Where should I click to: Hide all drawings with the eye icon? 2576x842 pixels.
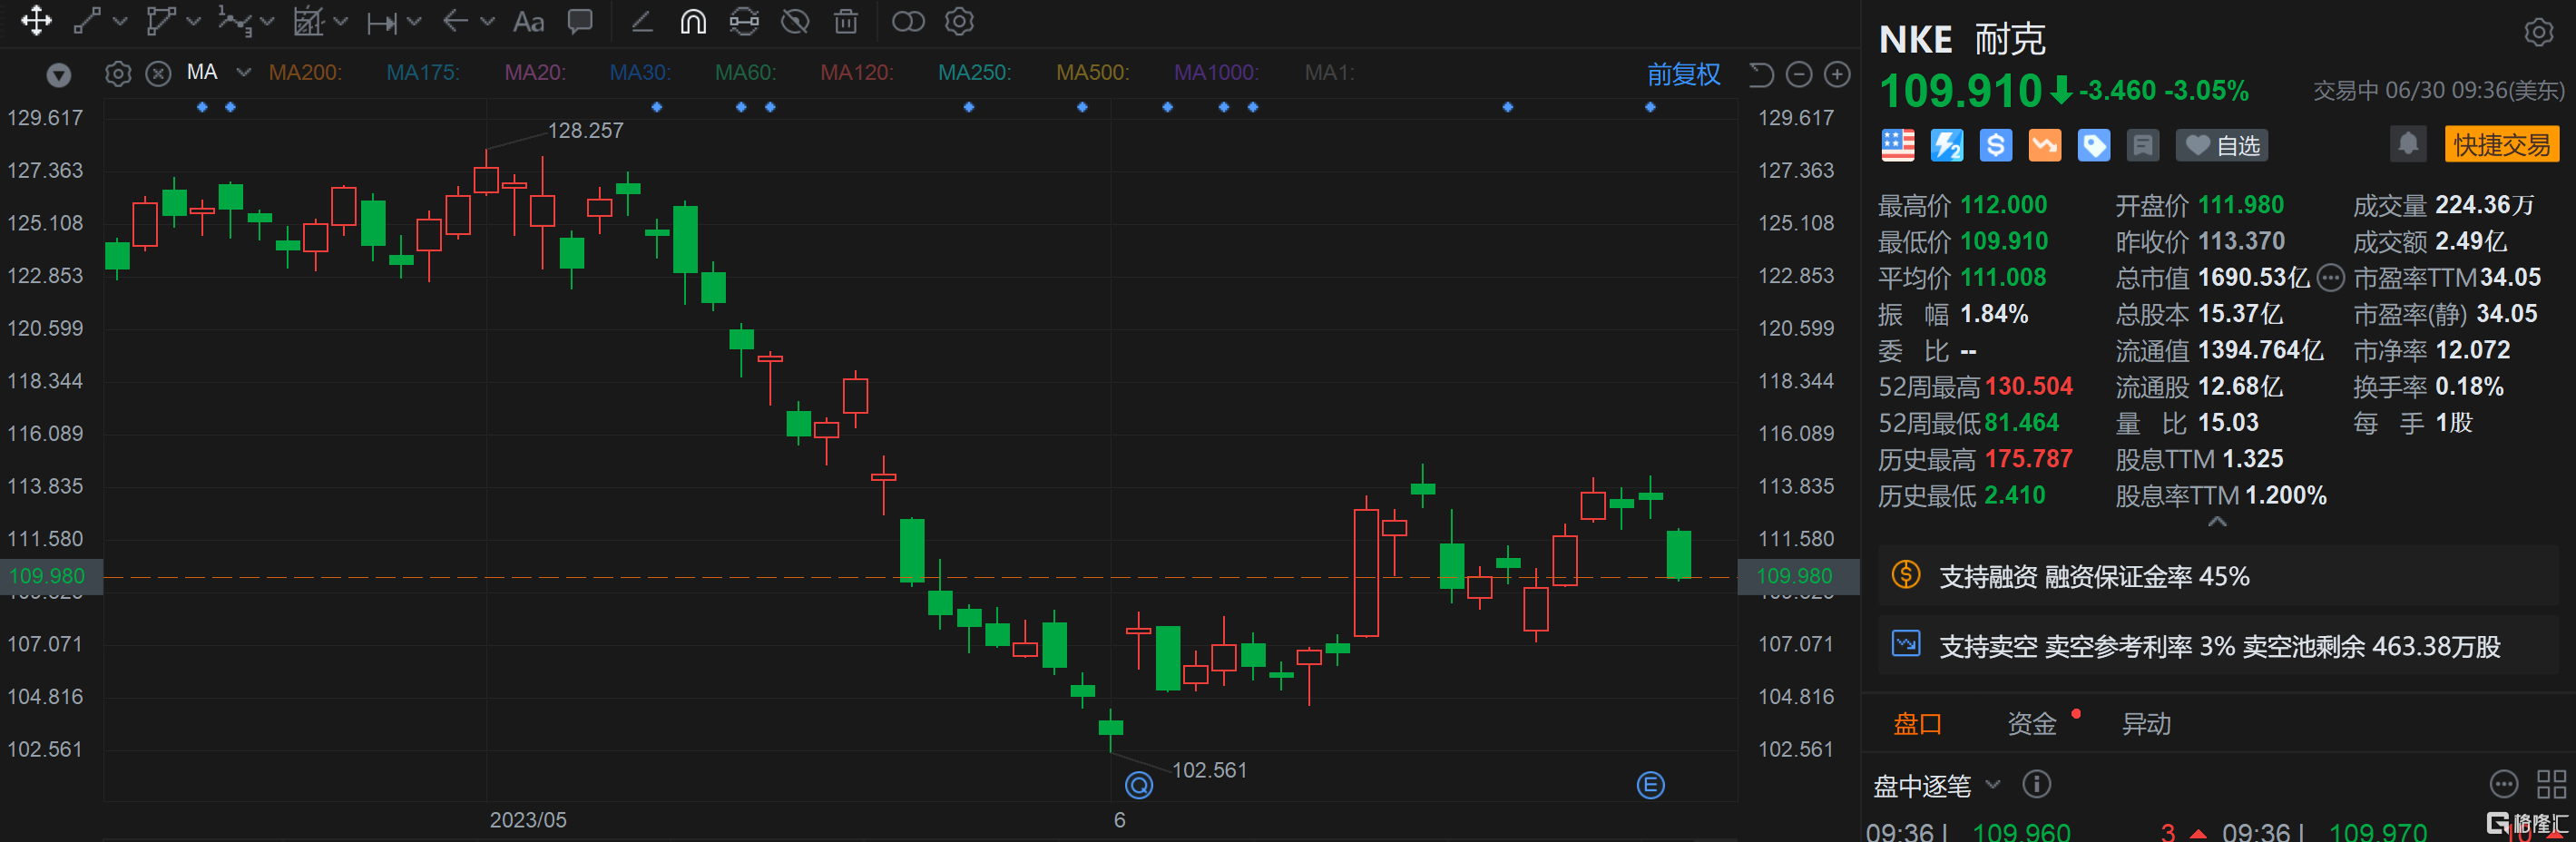tap(795, 21)
